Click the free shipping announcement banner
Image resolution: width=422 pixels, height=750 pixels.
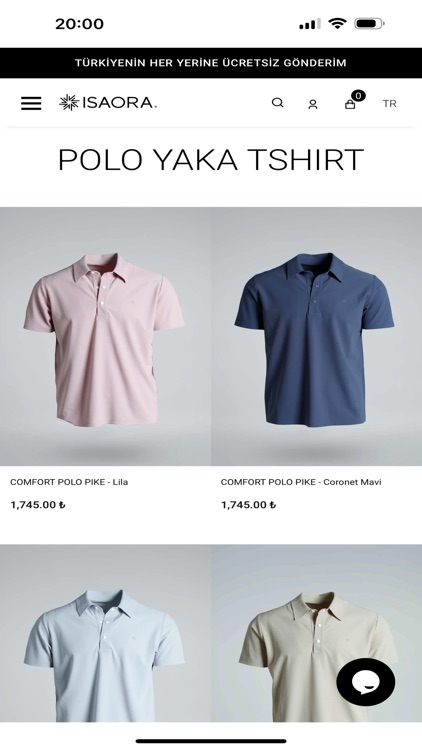211,63
